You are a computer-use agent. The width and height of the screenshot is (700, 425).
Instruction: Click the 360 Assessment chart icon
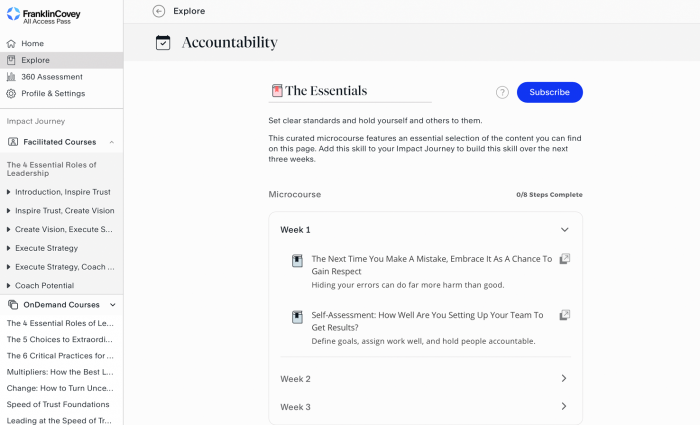(11, 77)
